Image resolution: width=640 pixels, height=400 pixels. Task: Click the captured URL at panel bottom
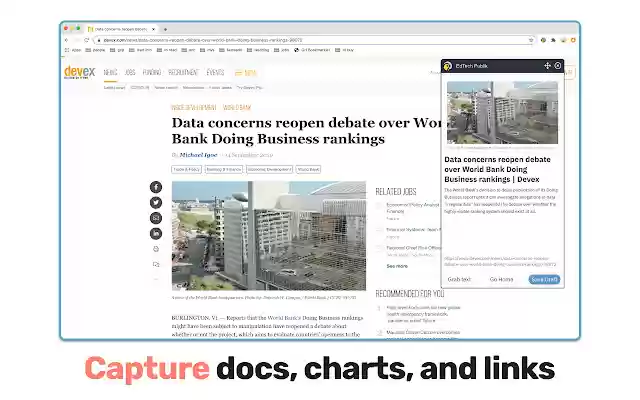500,261
